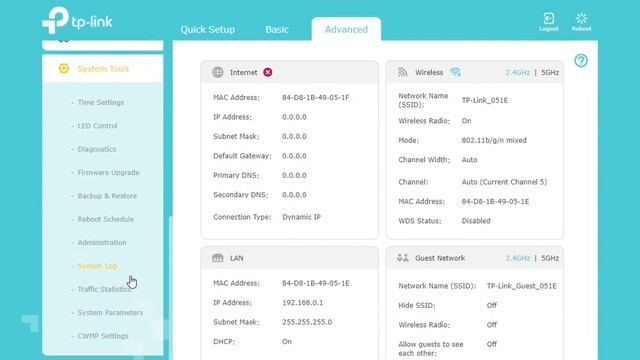Select the Advanced tab
The width and height of the screenshot is (640, 360).
click(x=346, y=29)
